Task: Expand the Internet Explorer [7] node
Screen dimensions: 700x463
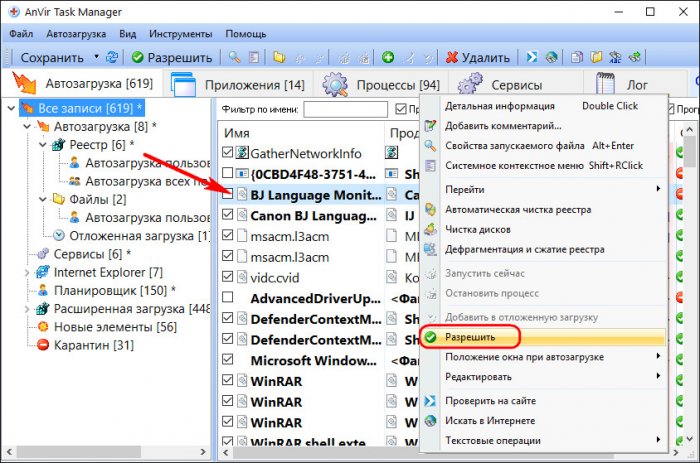Action: click(x=27, y=272)
